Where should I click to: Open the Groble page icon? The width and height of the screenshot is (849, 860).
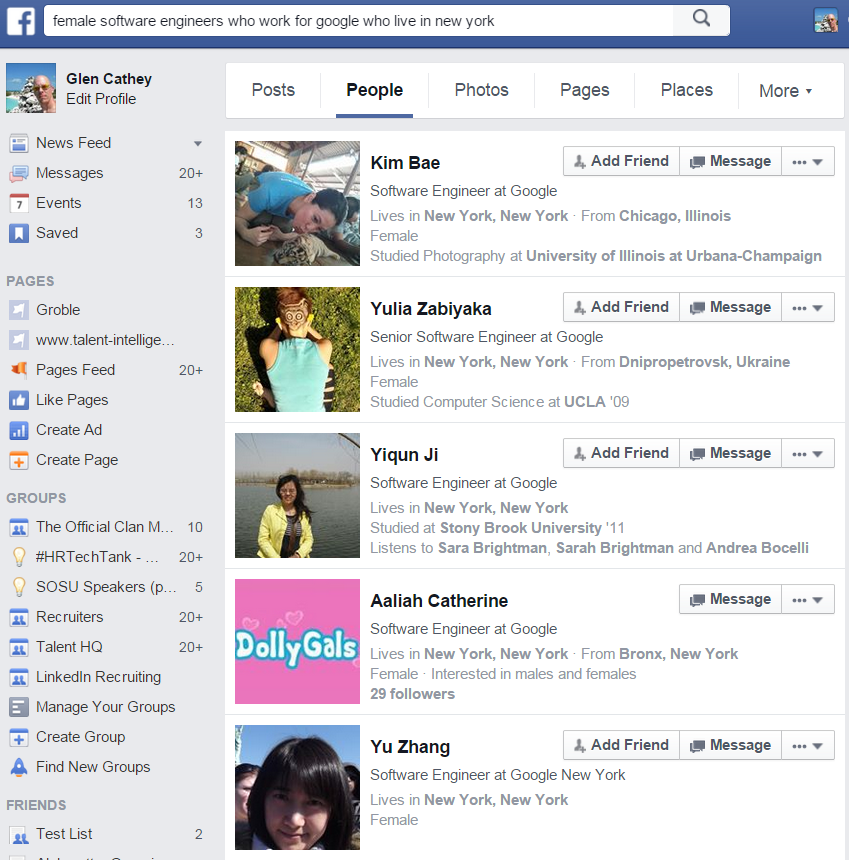tap(19, 310)
